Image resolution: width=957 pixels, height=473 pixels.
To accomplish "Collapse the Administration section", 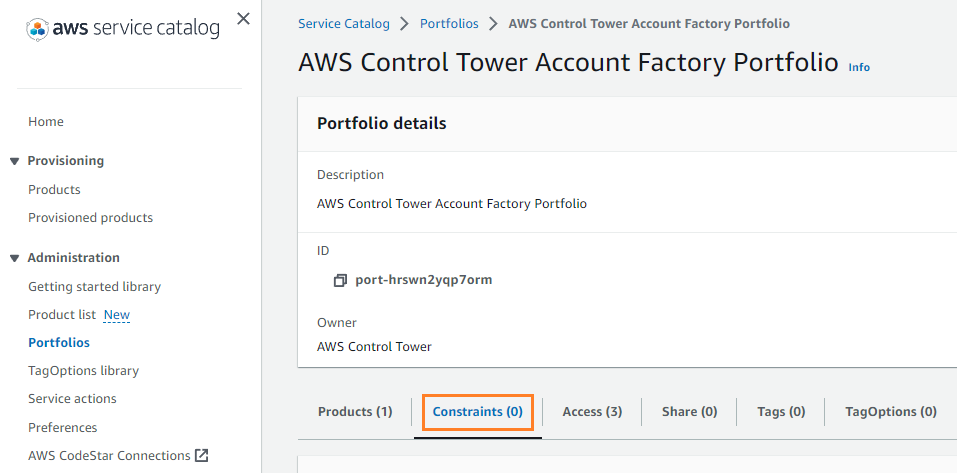I will pyautogui.click(x=15, y=258).
